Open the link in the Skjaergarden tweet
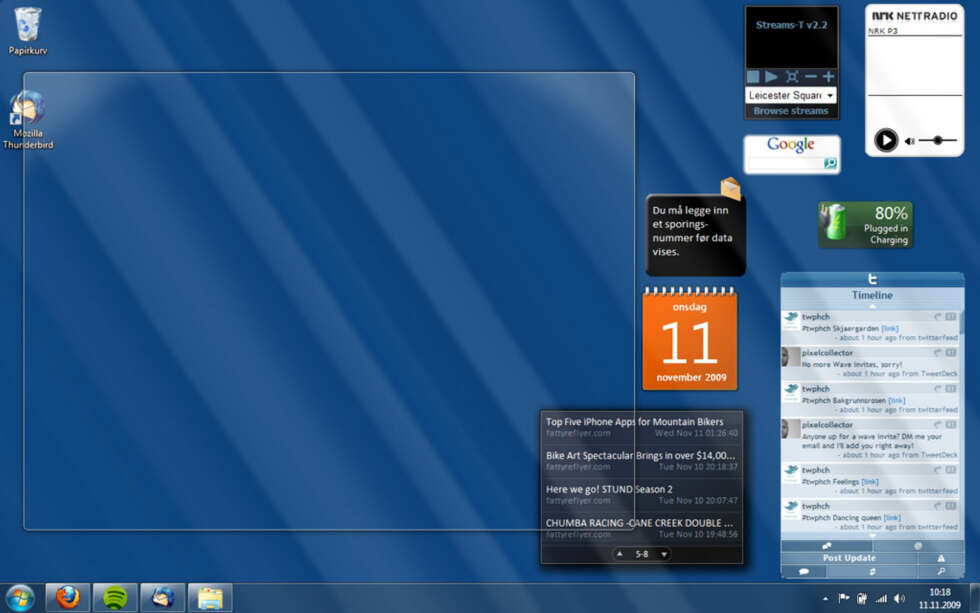The width and height of the screenshot is (980, 613). [x=889, y=328]
